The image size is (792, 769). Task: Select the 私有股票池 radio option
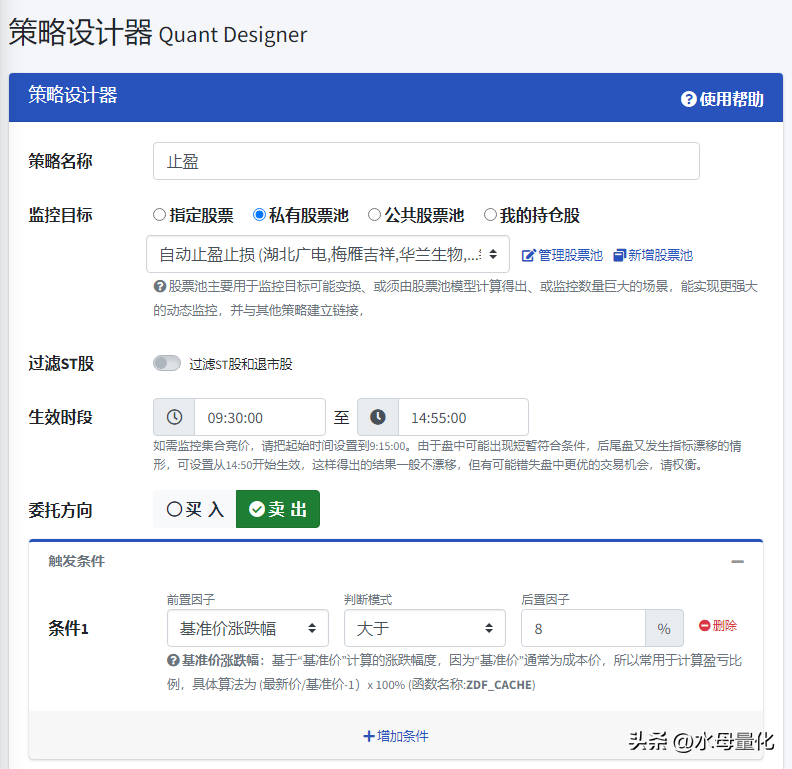point(301,215)
